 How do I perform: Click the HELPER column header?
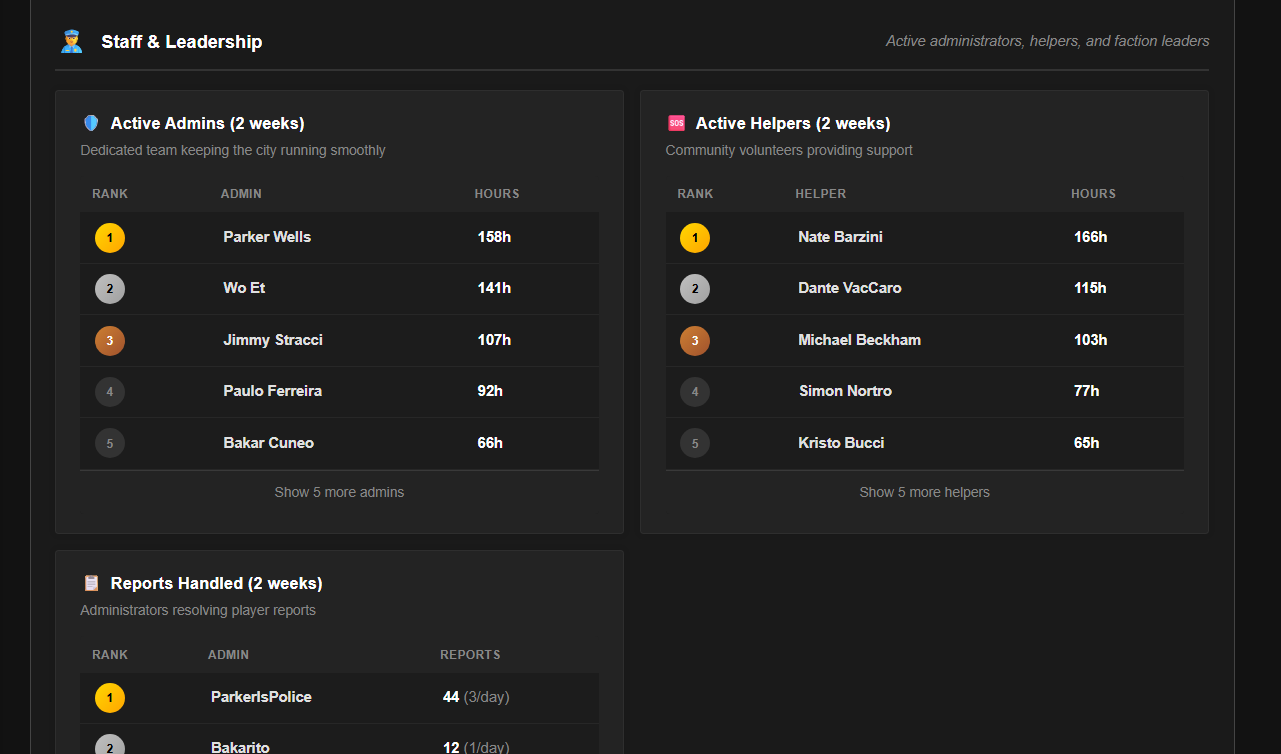coord(820,194)
